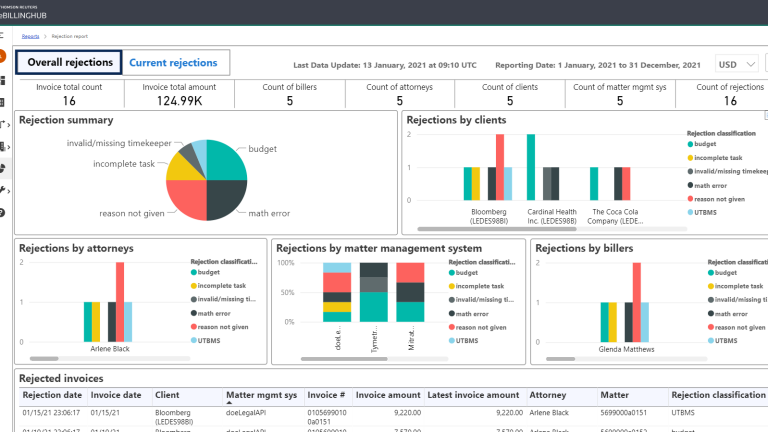
Task: Click the orange user avatar icon
Action: 2,56
